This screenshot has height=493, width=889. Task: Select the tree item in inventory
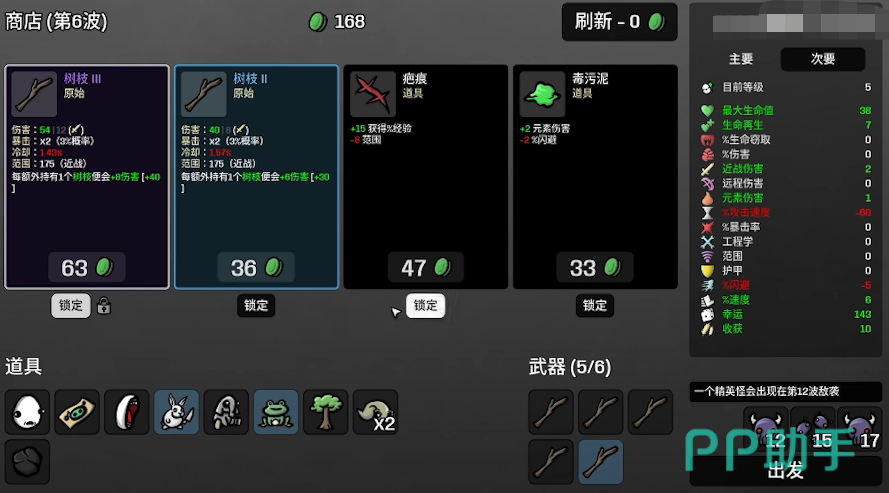tap(325, 412)
